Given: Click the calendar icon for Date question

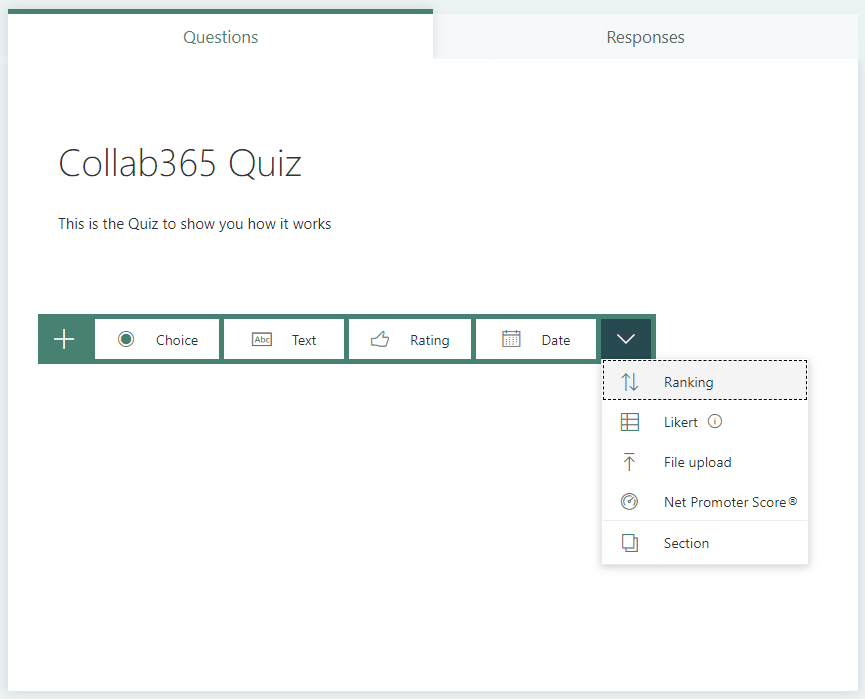Looking at the screenshot, I should [x=511, y=339].
